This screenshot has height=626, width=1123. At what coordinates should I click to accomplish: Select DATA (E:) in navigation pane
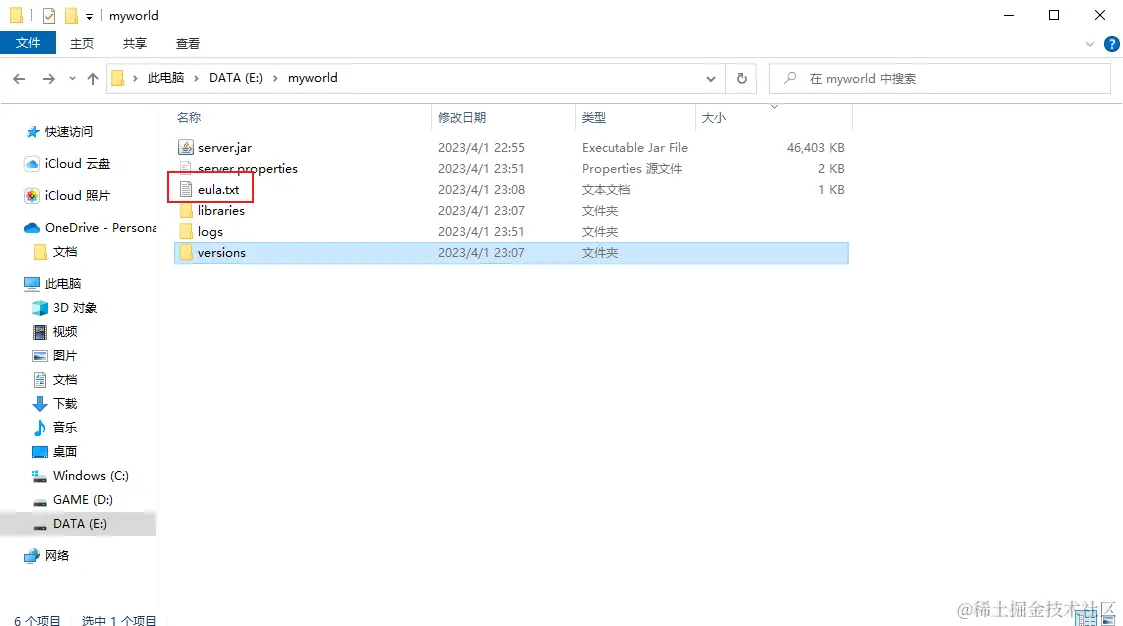click(x=78, y=524)
